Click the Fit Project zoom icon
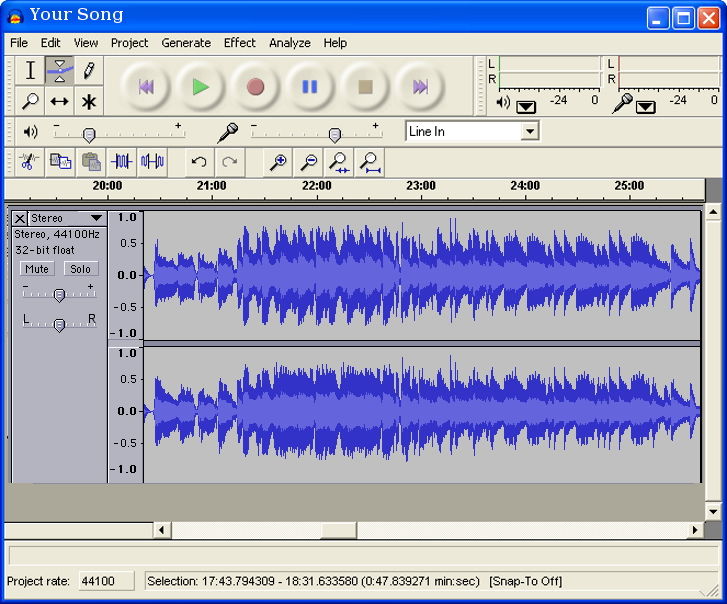Viewport: 727px width, 604px height. click(x=370, y=162)
